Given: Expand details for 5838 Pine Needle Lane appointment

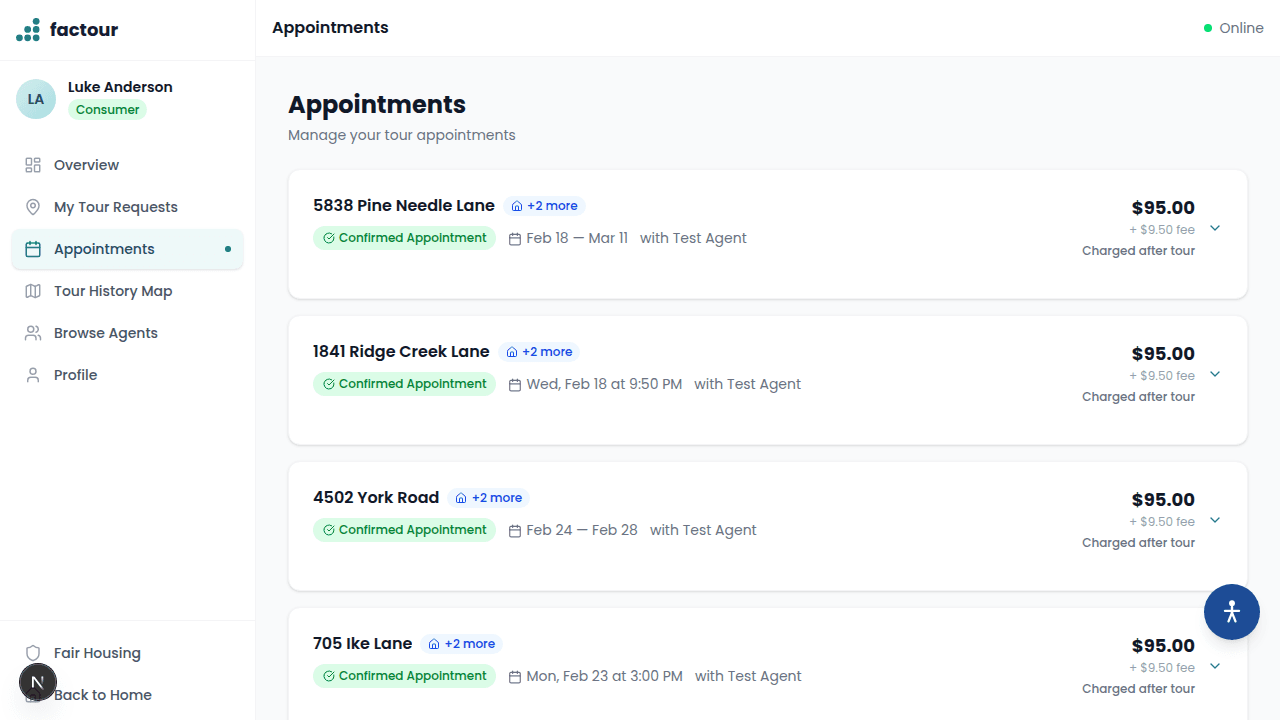Looking at the screenshot, I should pyautogui.click(x=1214, y=228).
